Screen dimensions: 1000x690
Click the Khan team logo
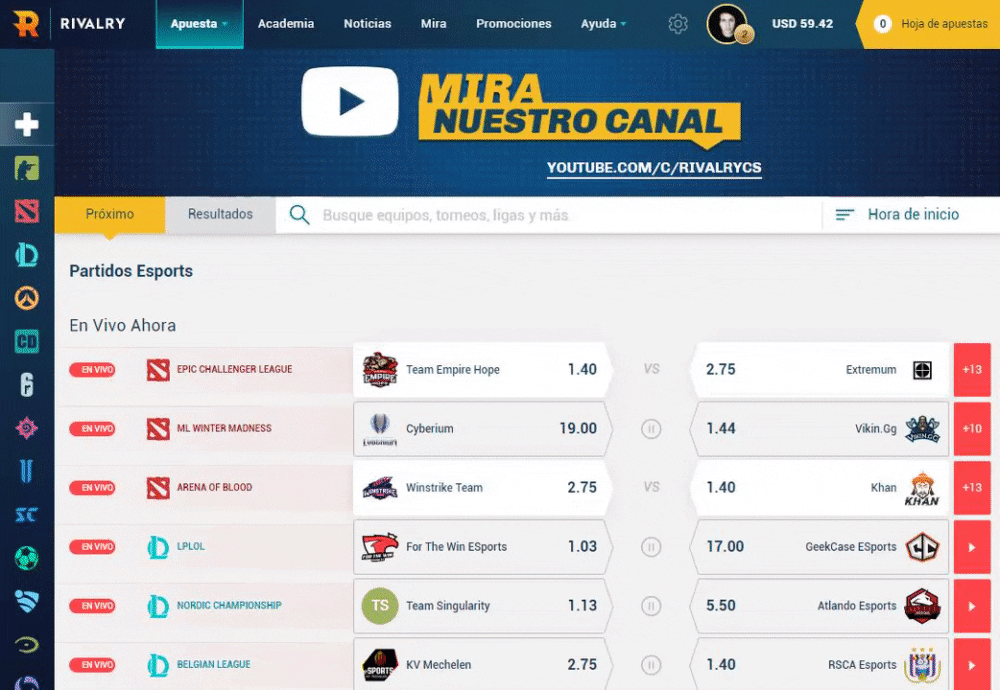(x=922, y=488)
